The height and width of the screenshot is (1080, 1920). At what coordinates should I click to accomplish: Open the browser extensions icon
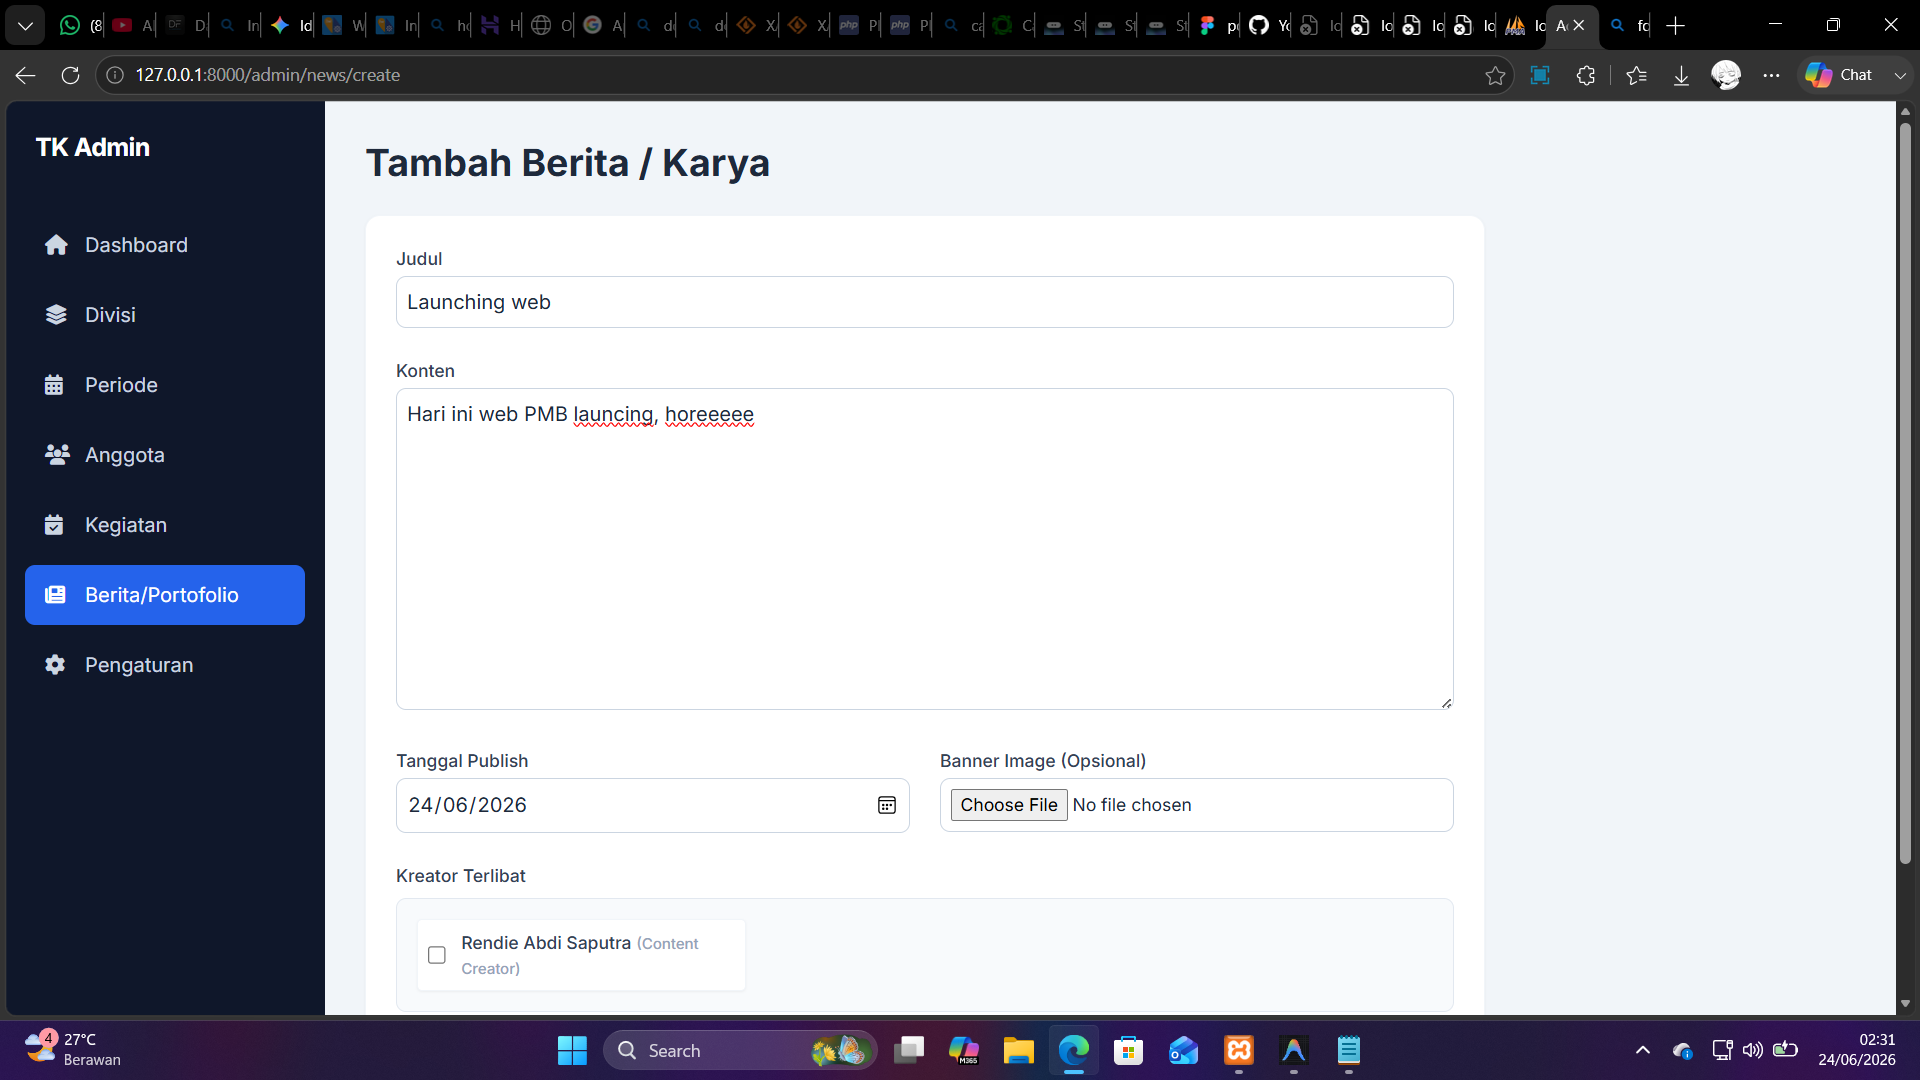[1586, 75]
